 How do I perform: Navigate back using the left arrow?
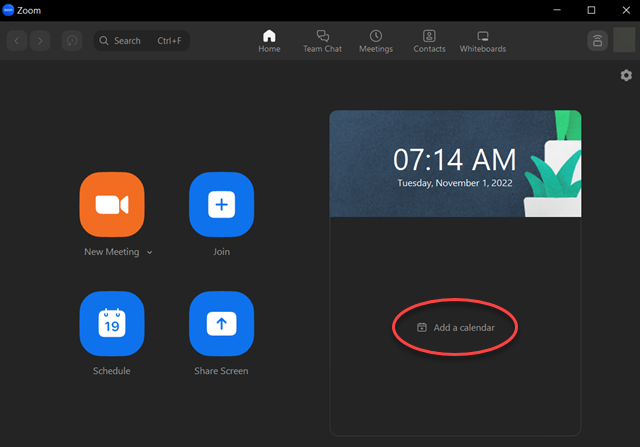[17, 41]
